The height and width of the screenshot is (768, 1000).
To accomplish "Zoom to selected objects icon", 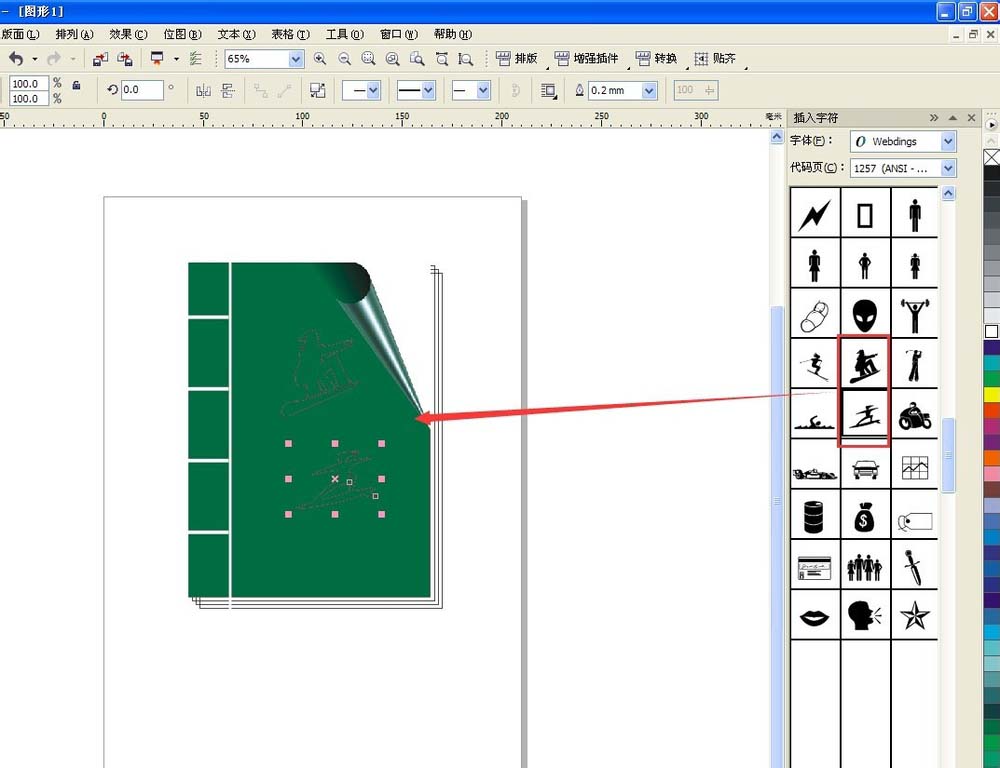I will (x=368, y=59).
